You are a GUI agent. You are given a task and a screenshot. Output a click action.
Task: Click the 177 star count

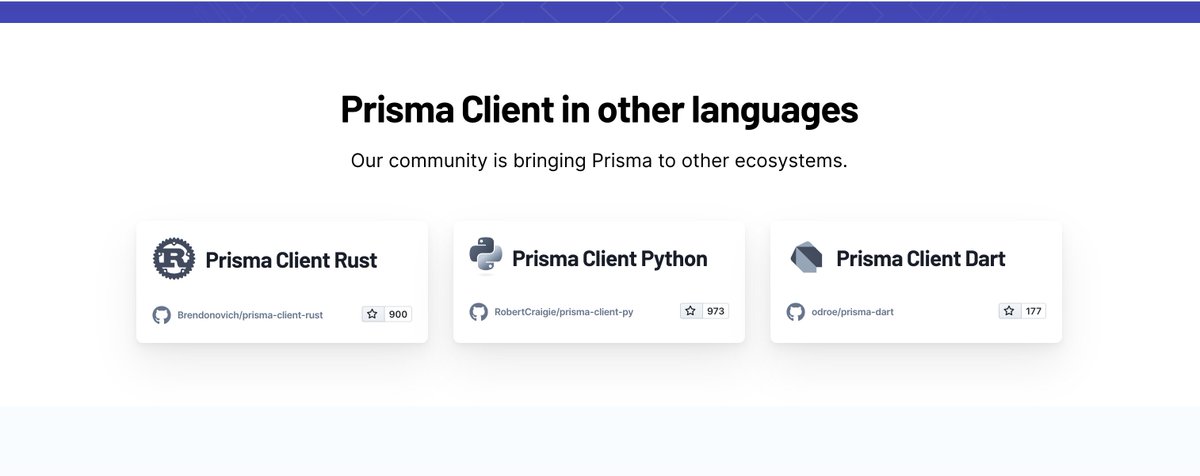point(1034,311)
